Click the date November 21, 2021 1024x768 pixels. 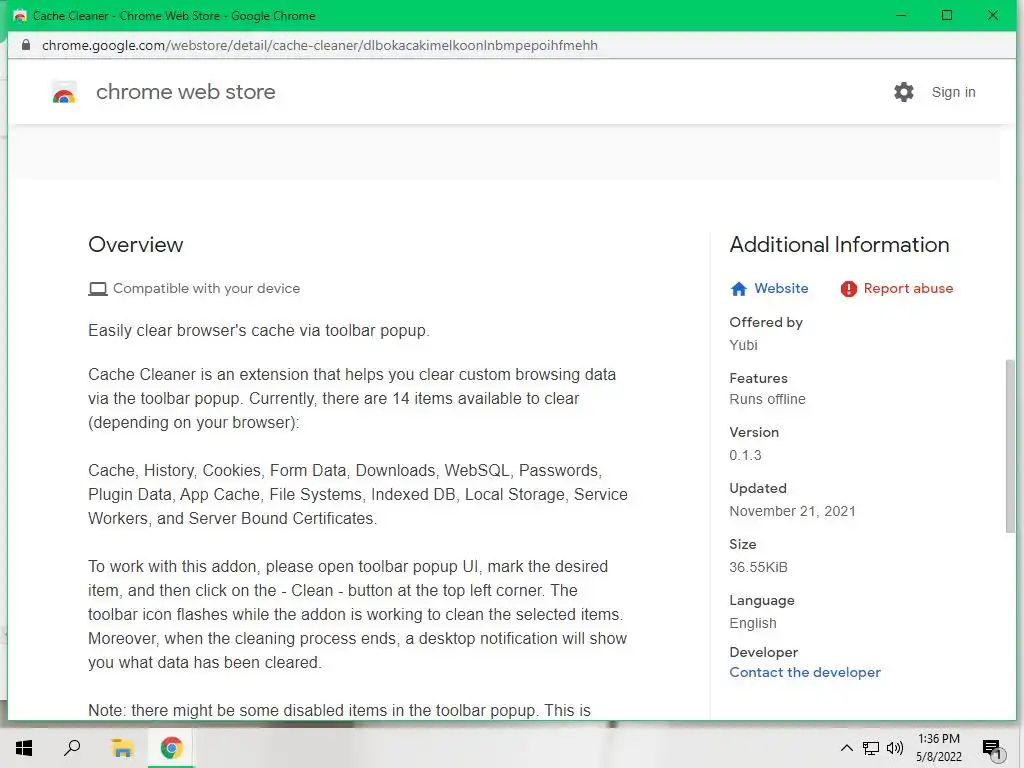[x=792, y=511]
